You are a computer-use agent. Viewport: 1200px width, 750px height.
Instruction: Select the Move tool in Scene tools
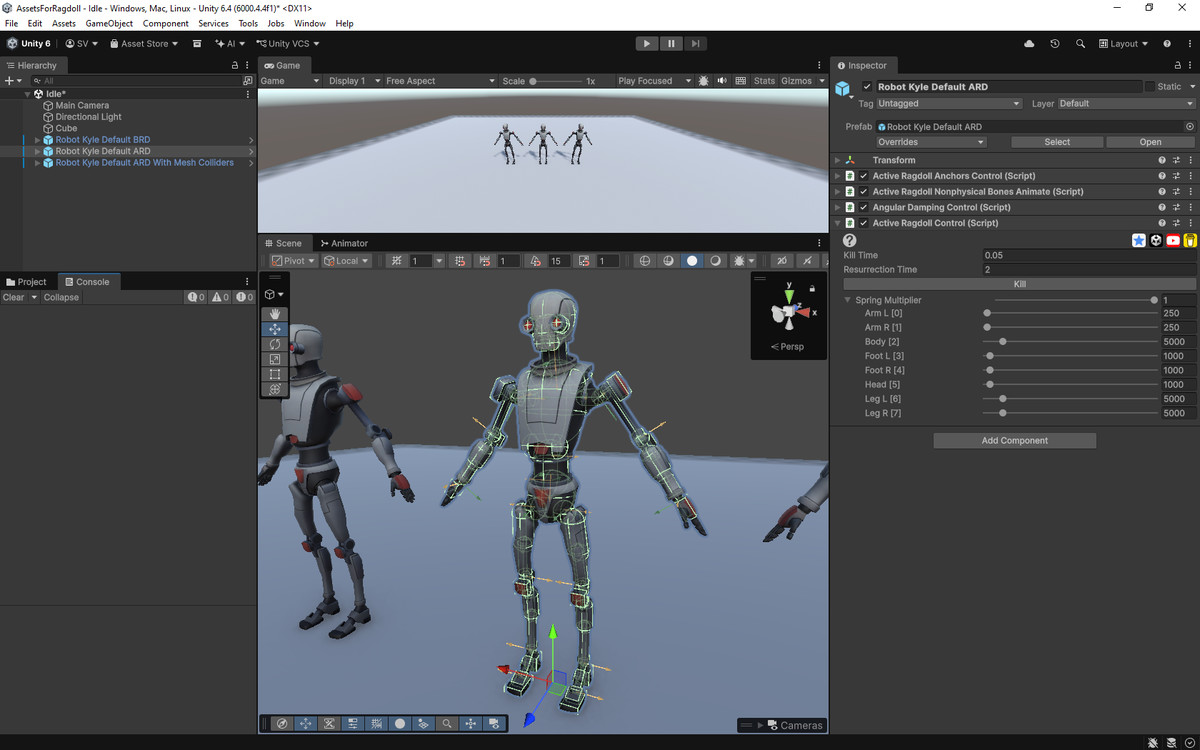pyautogui.click(x=275, y=329)
